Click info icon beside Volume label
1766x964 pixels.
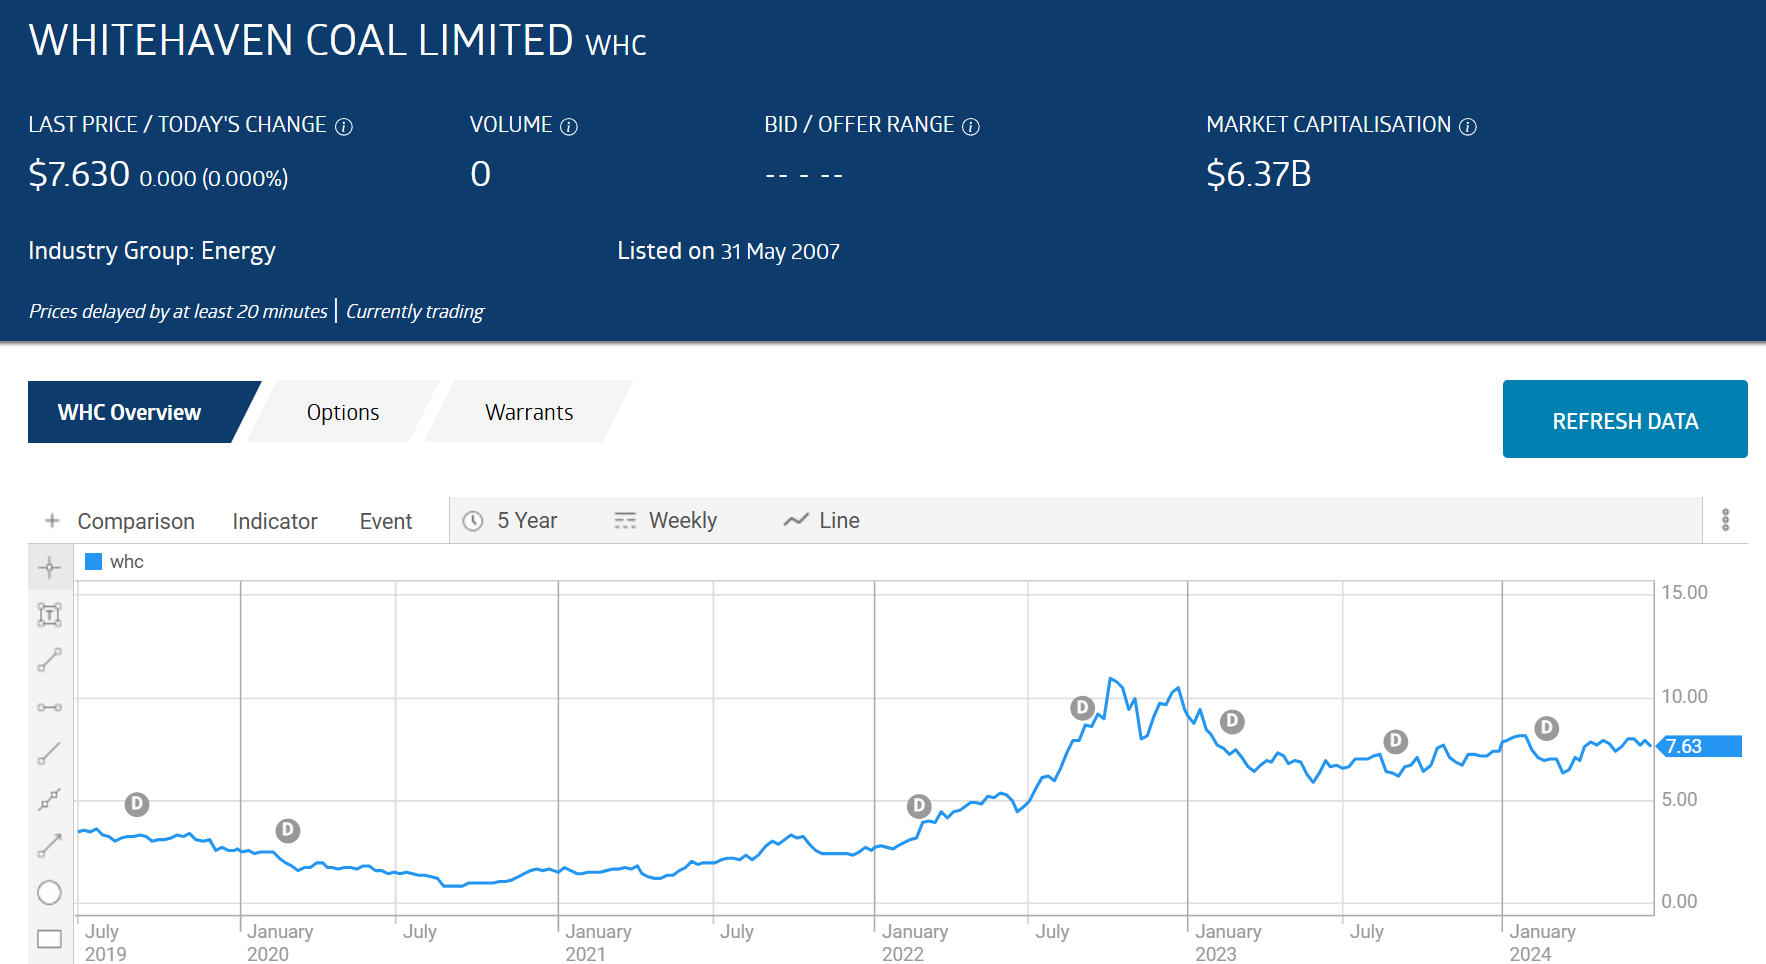pos(569,127)
